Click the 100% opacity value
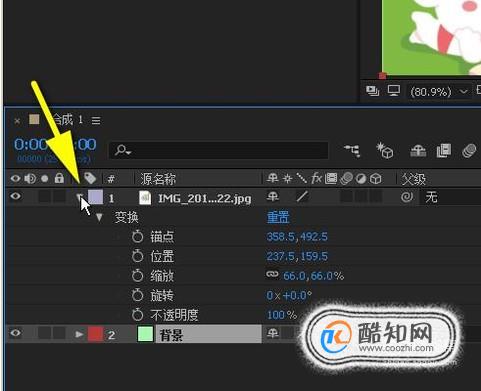This screenshot has width=481, height=391. 281,315
